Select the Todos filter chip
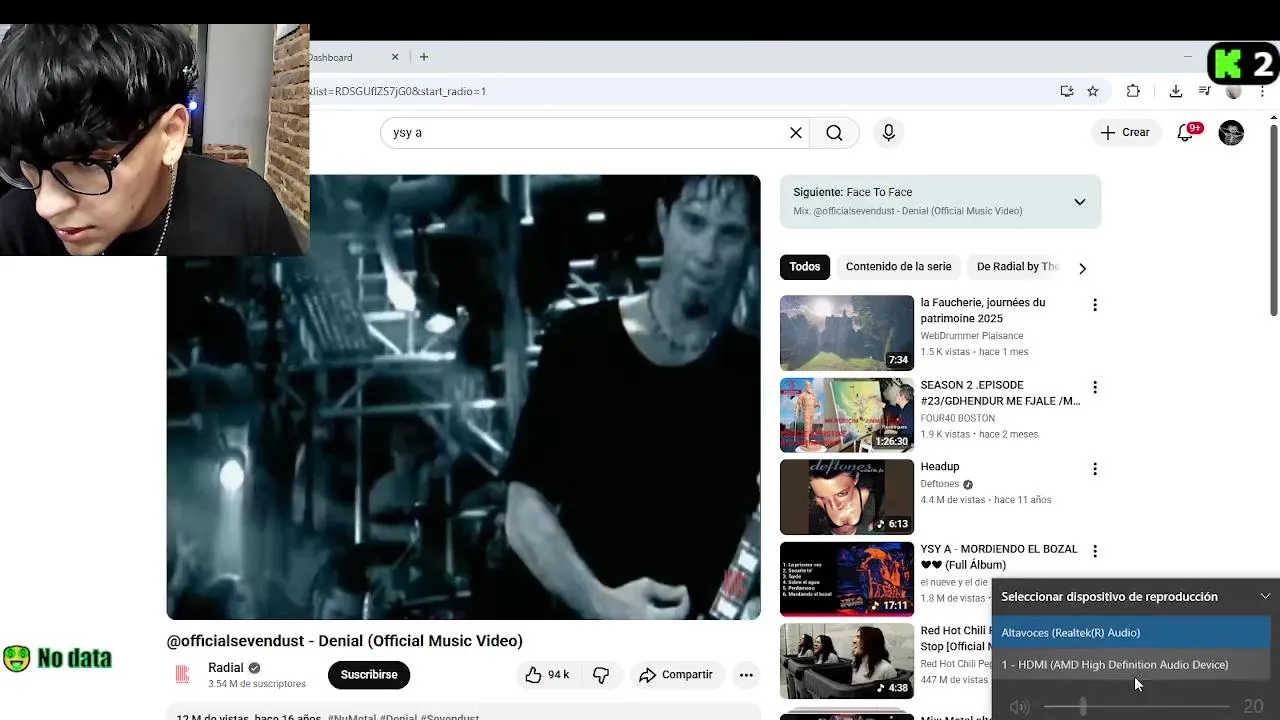 click(x=804, y=267)
